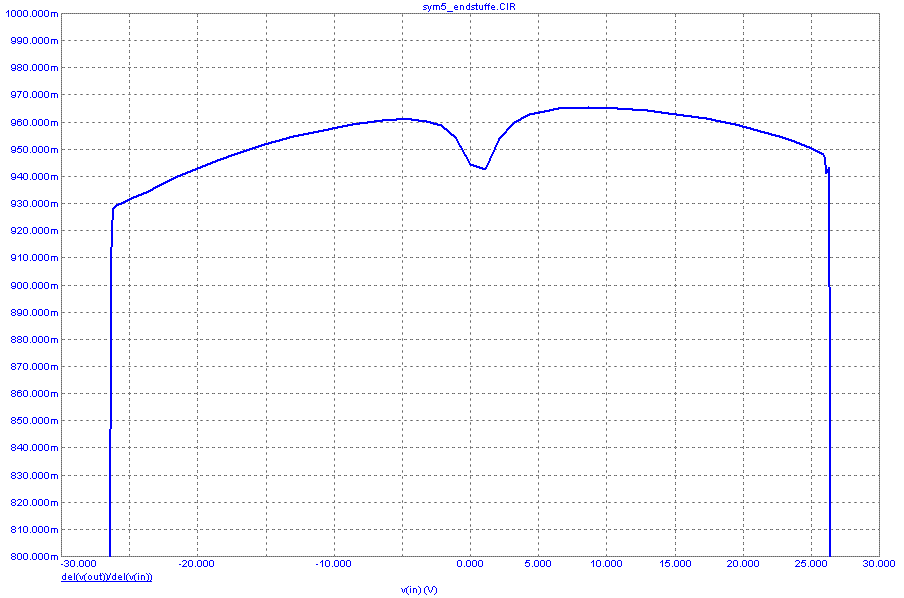The height and width of the screenshot is (598, 904).
Task: Click the 870.000m y-axis value
Action: (35, 367)
